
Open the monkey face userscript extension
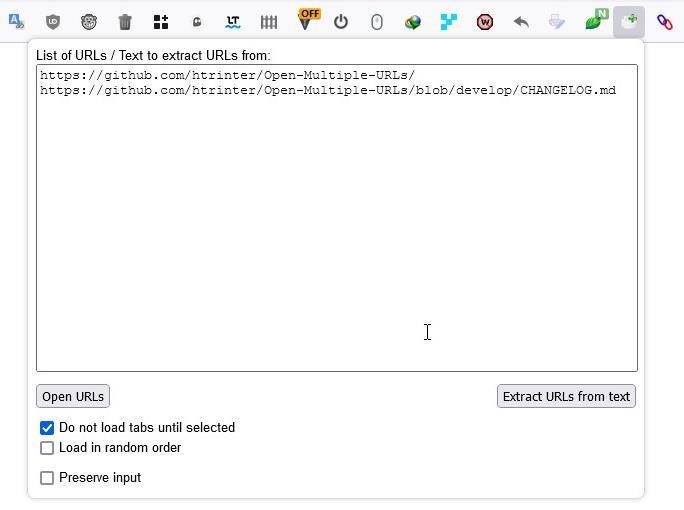coord(89,22)
